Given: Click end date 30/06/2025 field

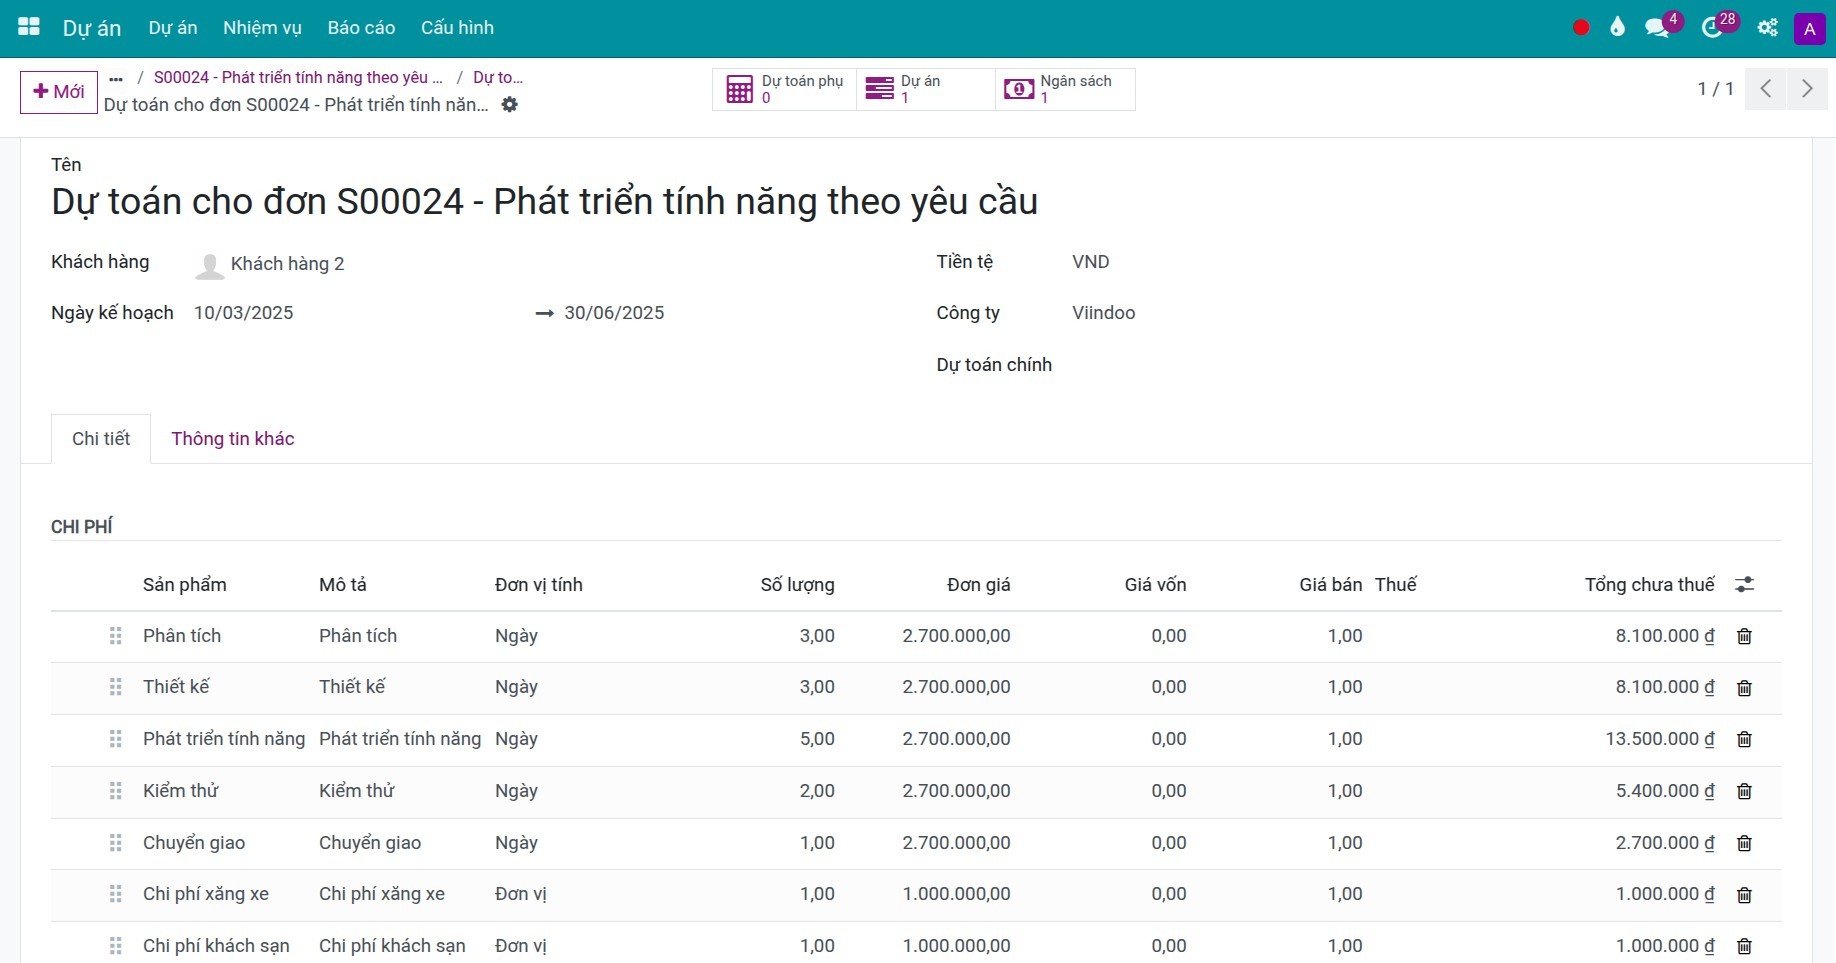Looking at the screenshot, I should click(x=614, y=313).
